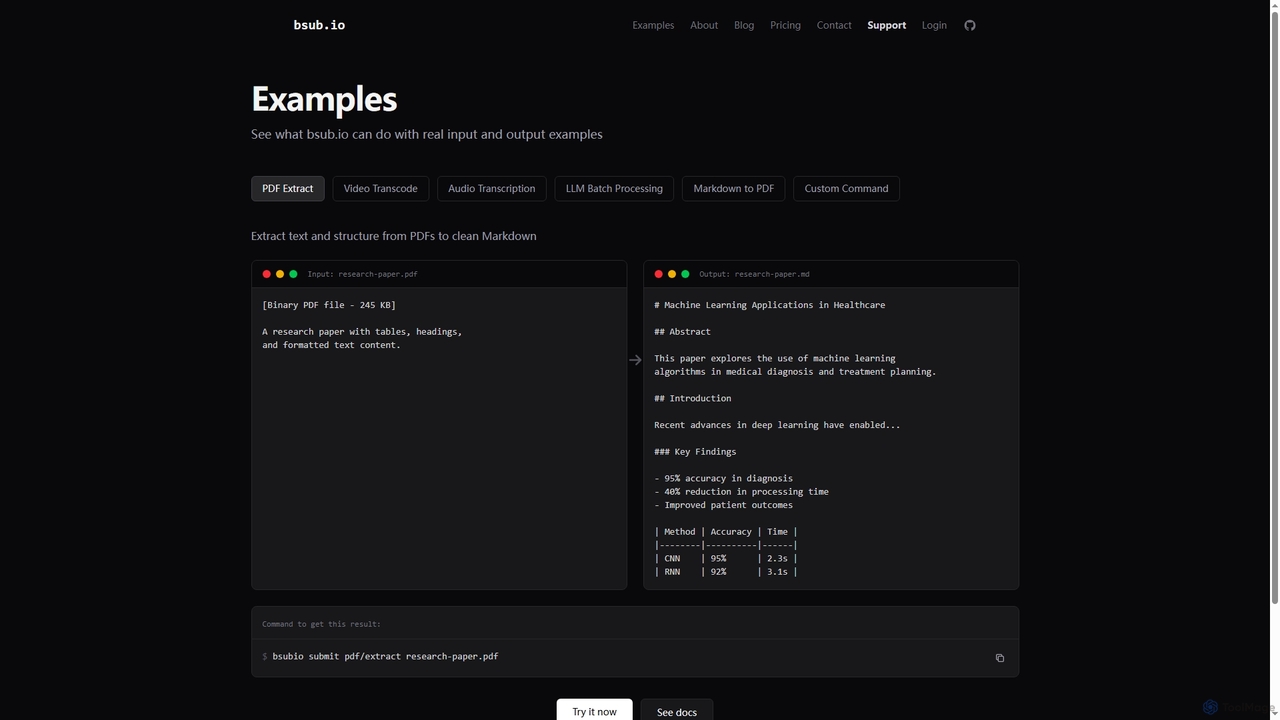This screenshot has width=1280, height=720.
Task: Click the yellow dot in Output window
Action: click(672, 274)
